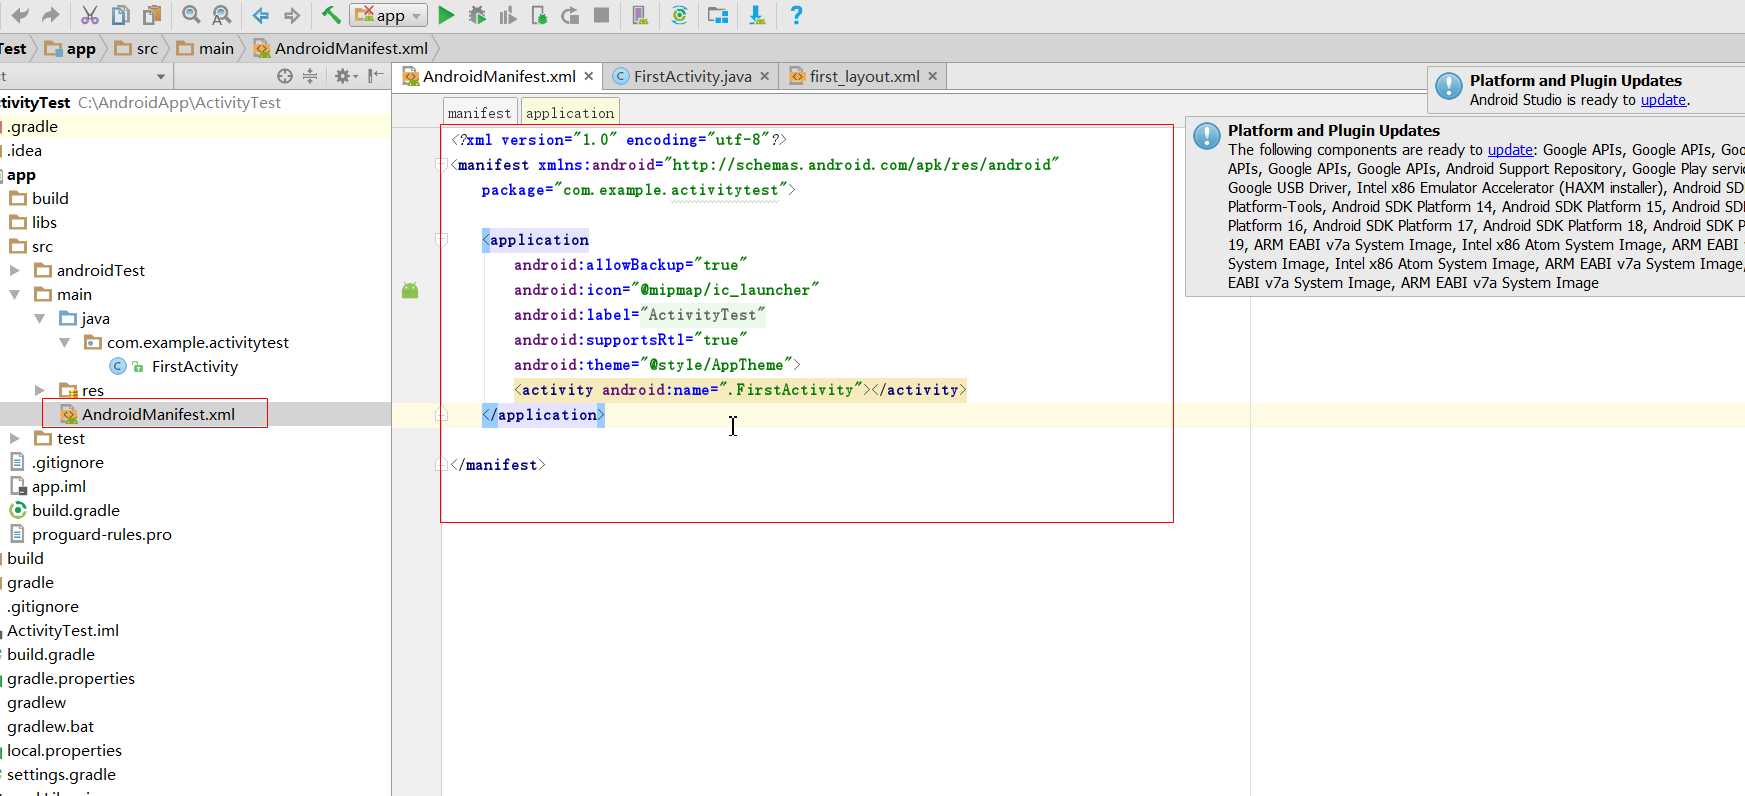Select gradlew.bat file
This screenshot has width=1745, height=796.
click(49, 726)
